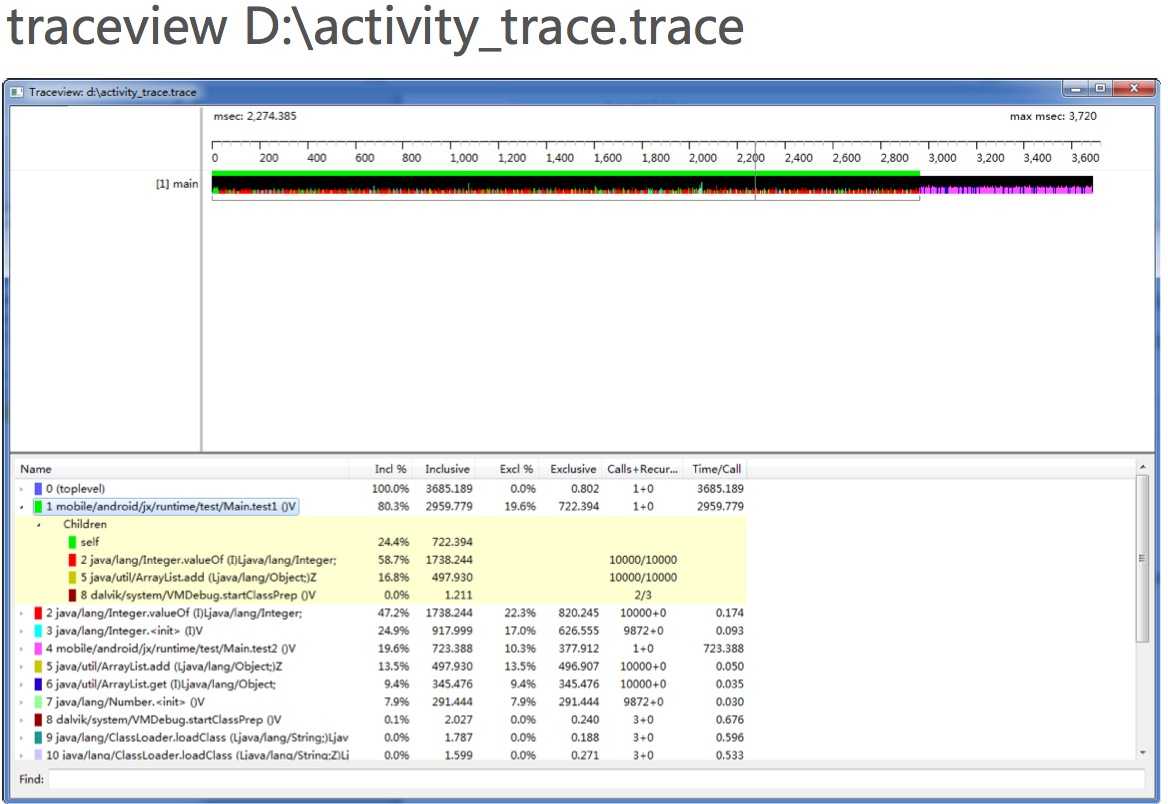Screen dimensions: 1168x804
Task: Expand row 6 java/util/ArrayList.get
Action: (21, 685)
